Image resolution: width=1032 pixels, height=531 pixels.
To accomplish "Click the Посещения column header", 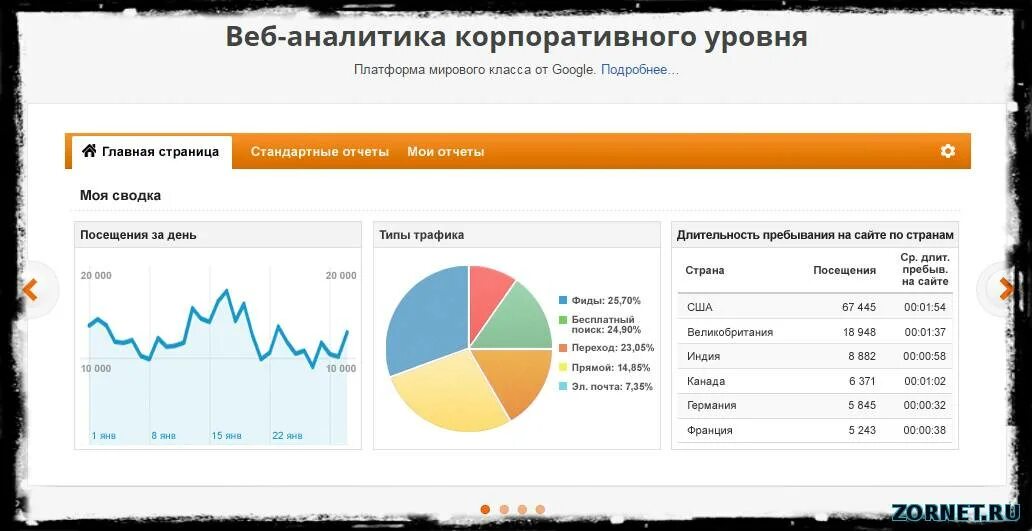I will coord(844,270).
